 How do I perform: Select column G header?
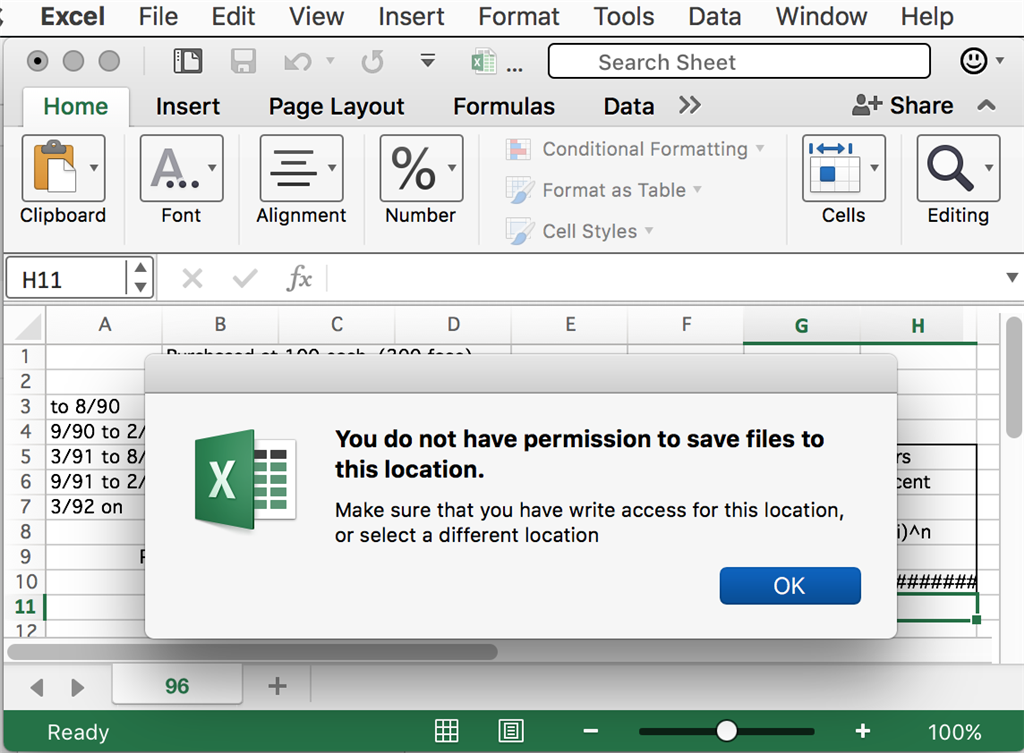pyautogui.click(x=801, y=325)
